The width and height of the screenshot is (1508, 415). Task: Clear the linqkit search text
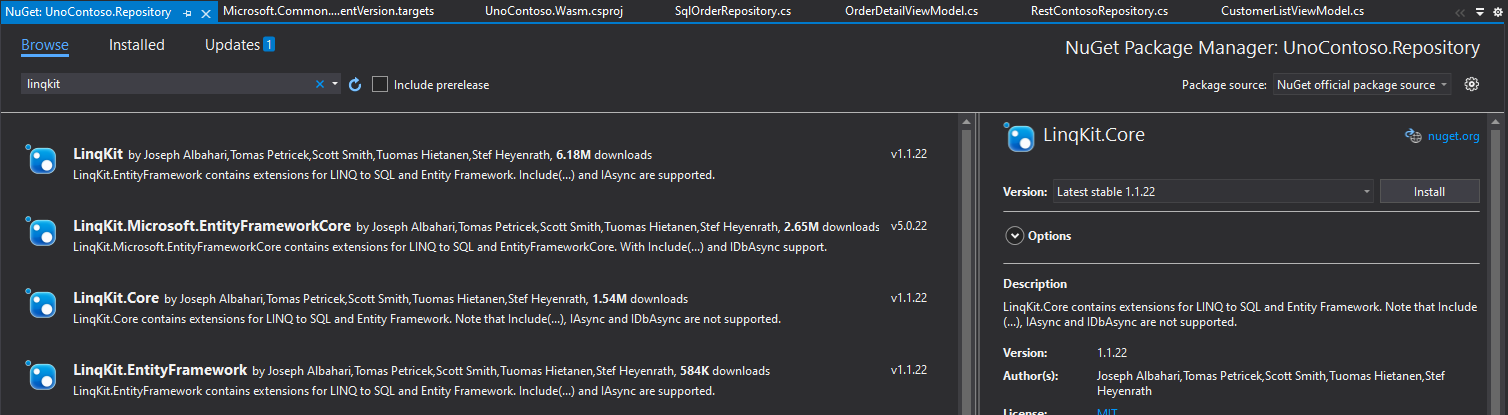click(320, 85)
